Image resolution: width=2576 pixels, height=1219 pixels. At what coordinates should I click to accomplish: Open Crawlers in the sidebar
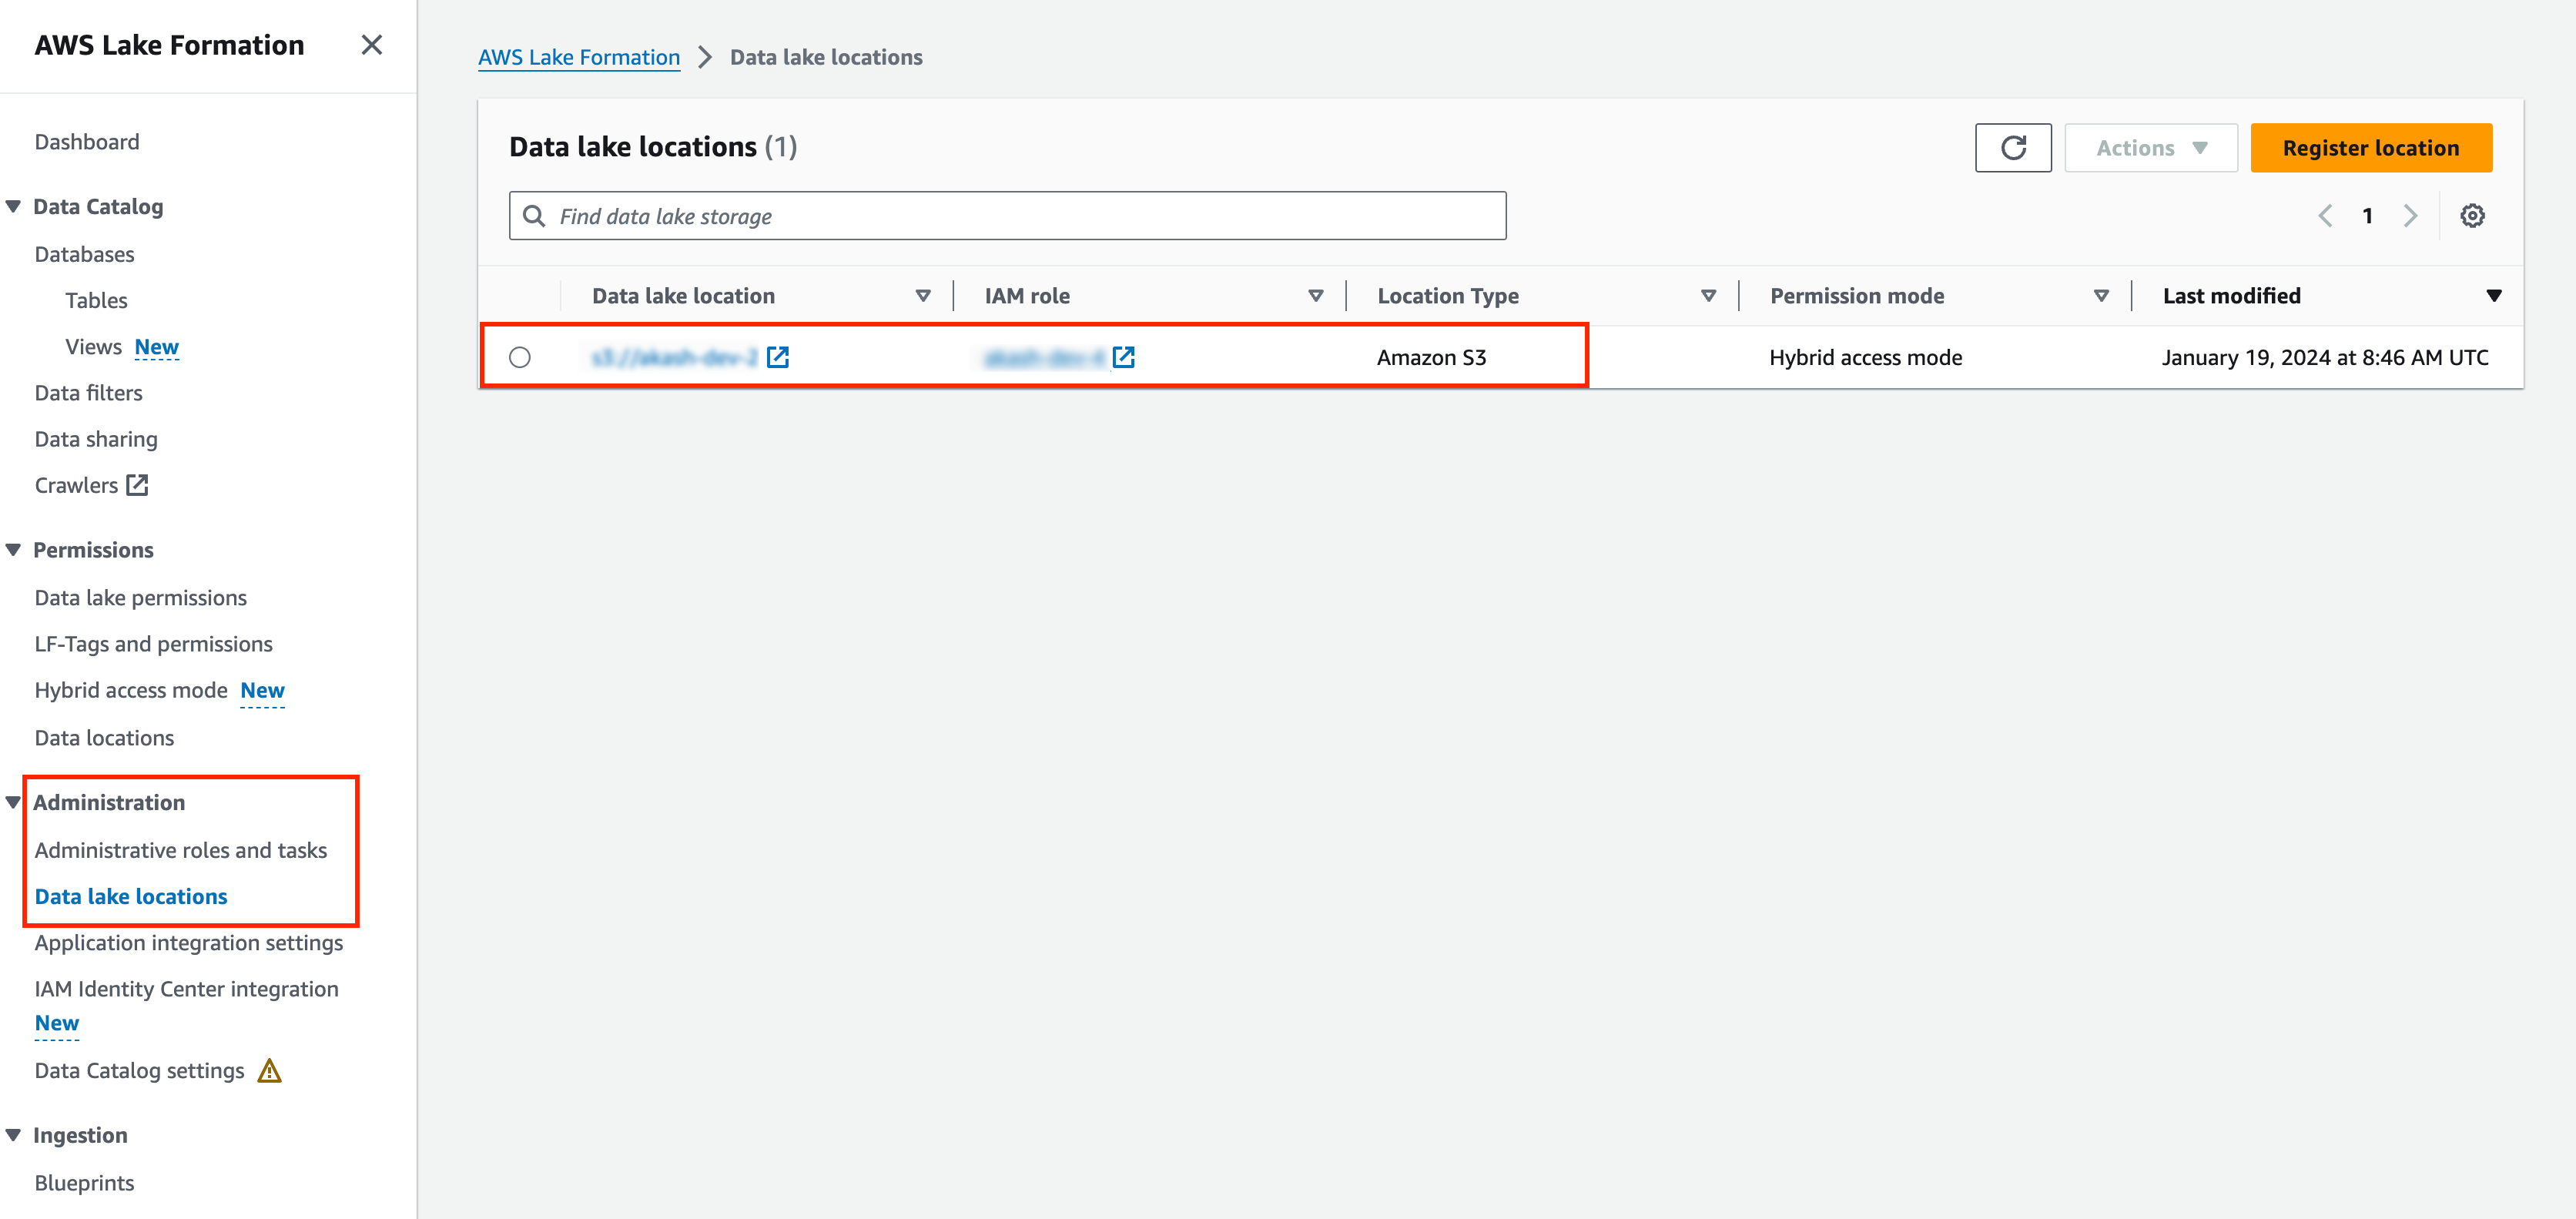tap(76, 485)
